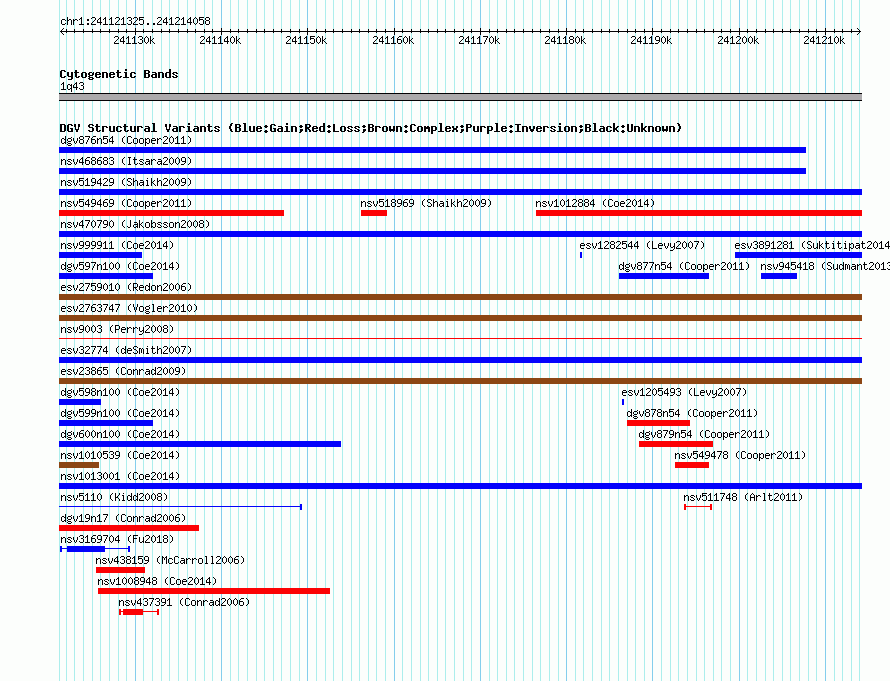Click the nsv511748 (Arlt2011) red bracket feature
890x681 pixels.
[698, 507]
